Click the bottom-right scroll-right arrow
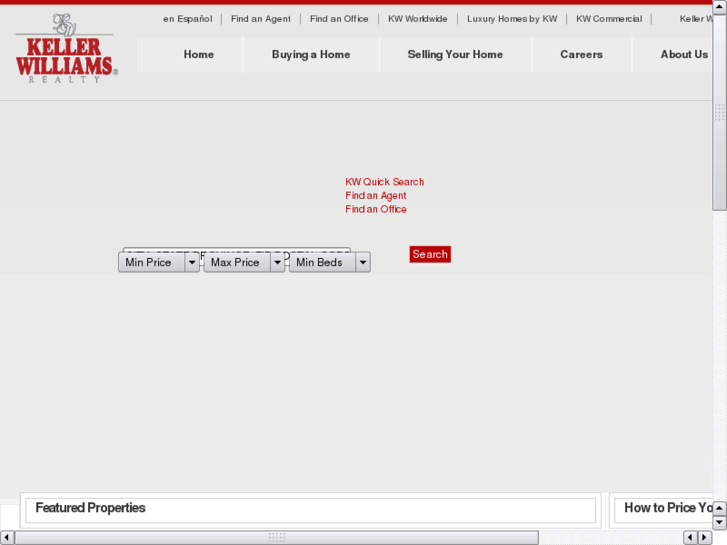This screenshot has height=545, width=727. click(705, 538)
